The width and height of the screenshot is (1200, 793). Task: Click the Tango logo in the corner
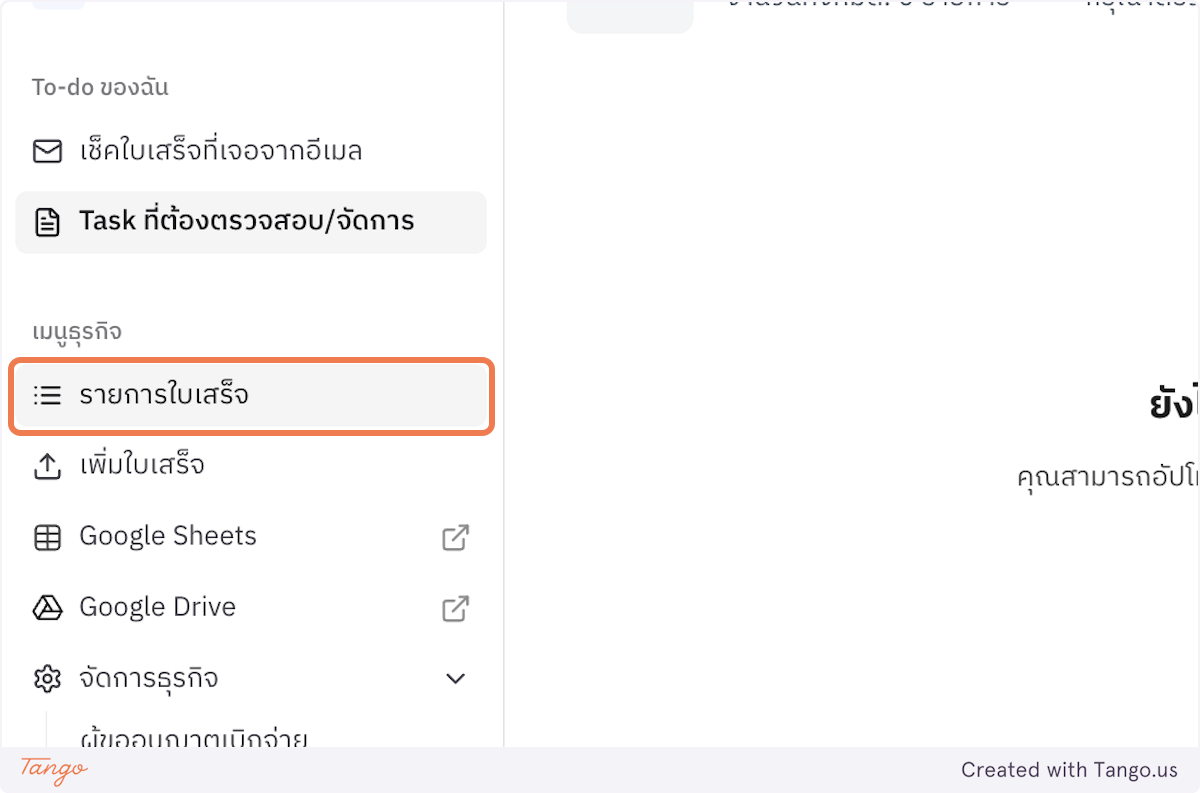pos(50,771)
